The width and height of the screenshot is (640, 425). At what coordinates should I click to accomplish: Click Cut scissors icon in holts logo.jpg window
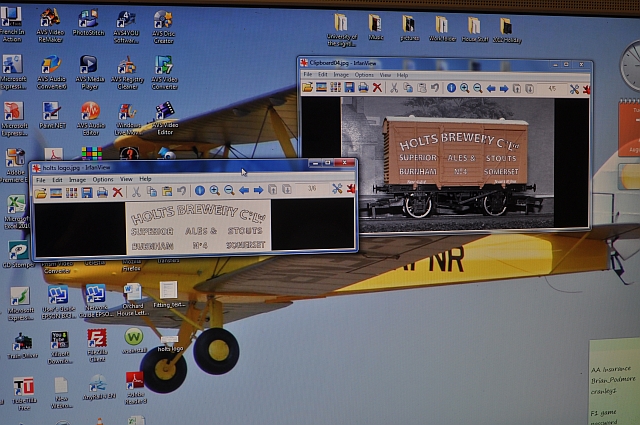[x=136, y=191]
